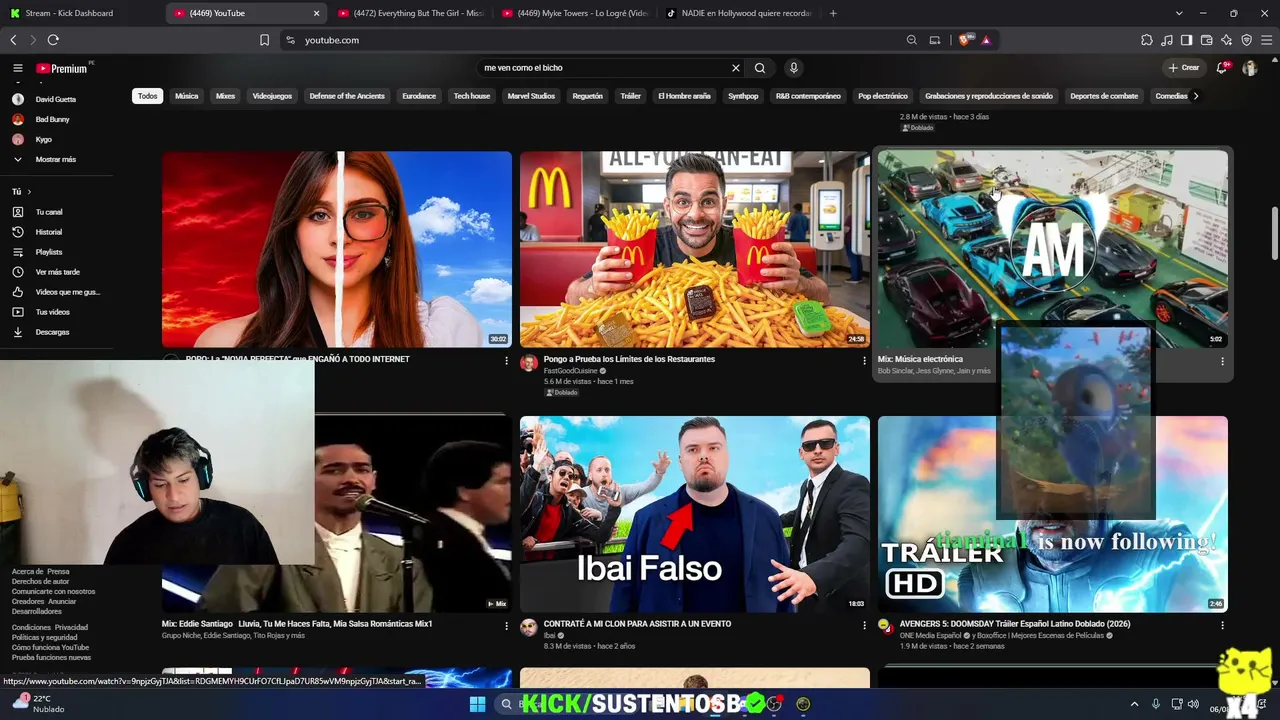Open David Guetta subscription
Viewport: 1280px width, 720px height.
pos(56,100)
